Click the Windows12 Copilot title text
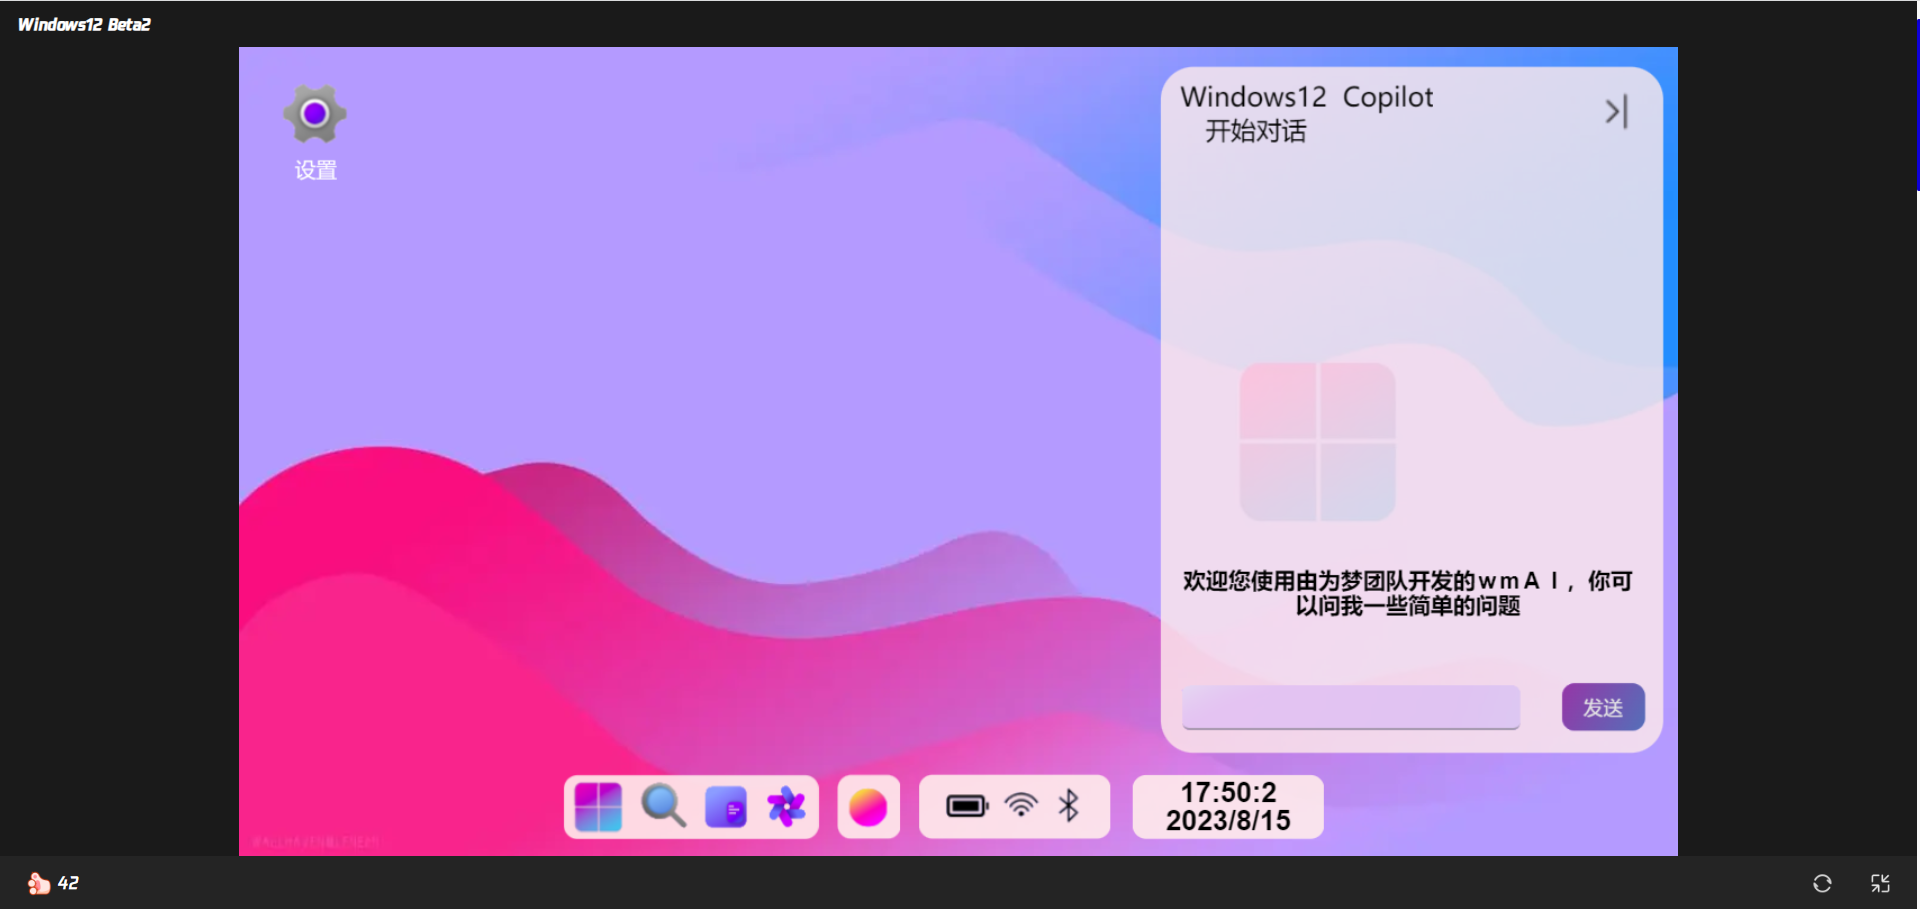1920x909 pixels. 1307,97
